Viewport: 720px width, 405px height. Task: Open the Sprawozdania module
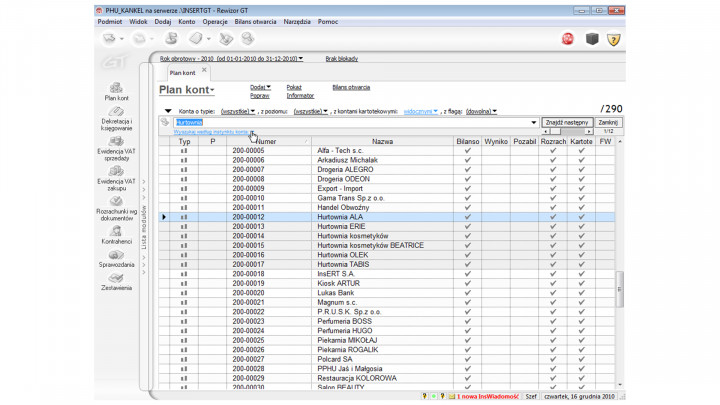coord(116,262)
